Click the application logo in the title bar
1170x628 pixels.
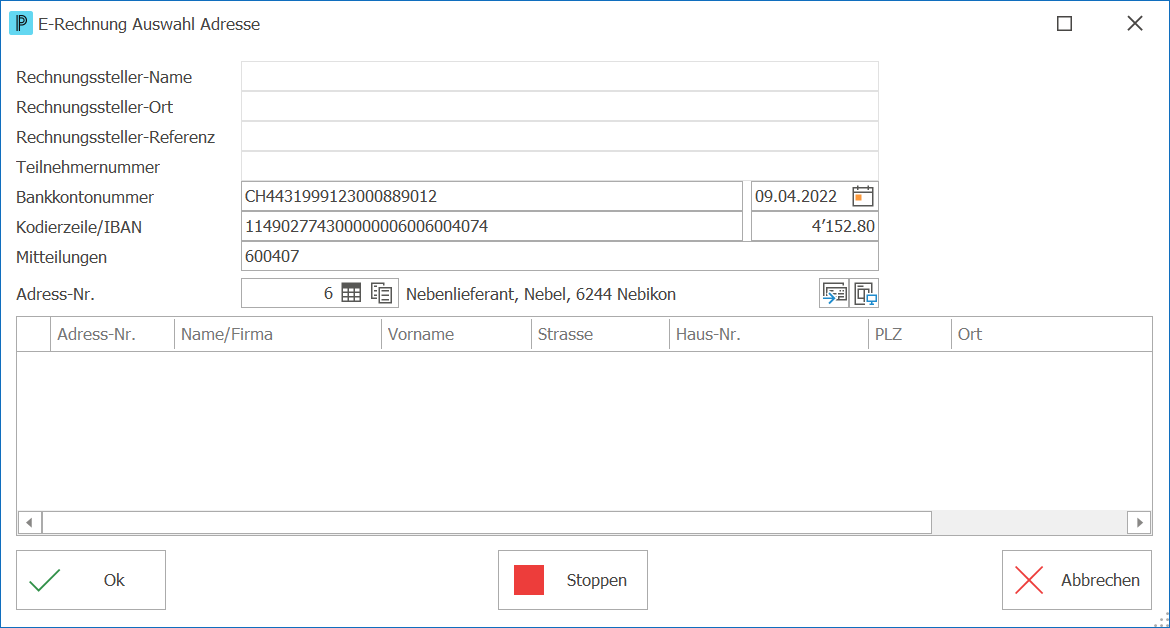tap(20, 23)
